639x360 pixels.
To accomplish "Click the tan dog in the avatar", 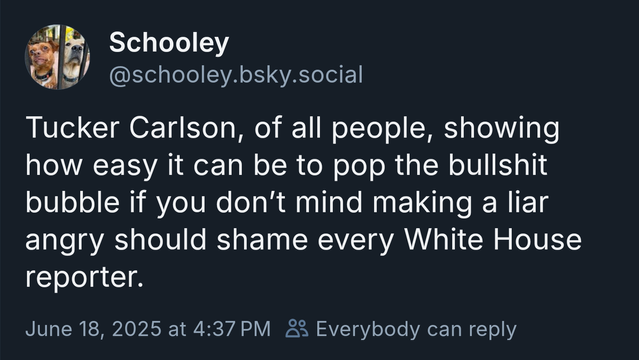I will 75,57.
